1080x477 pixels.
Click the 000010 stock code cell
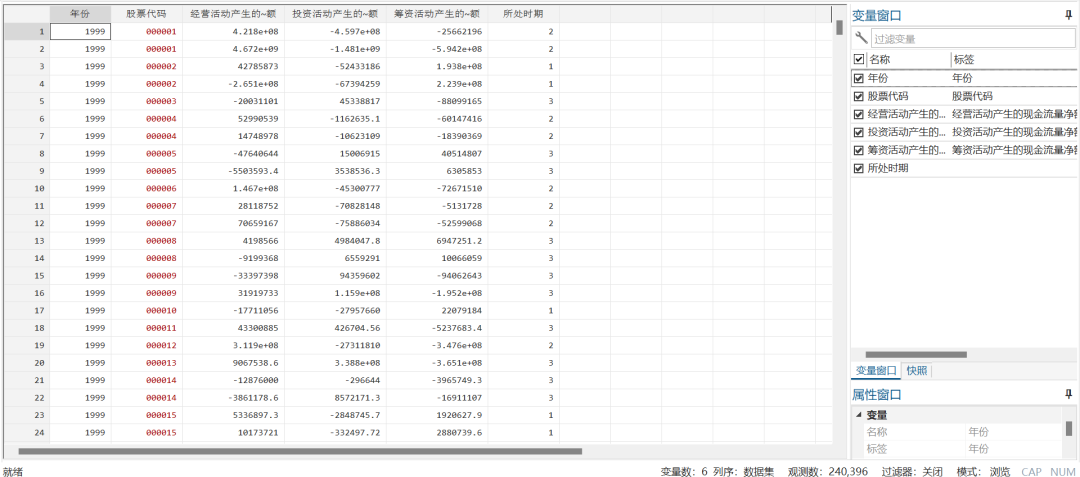point(146,310)
